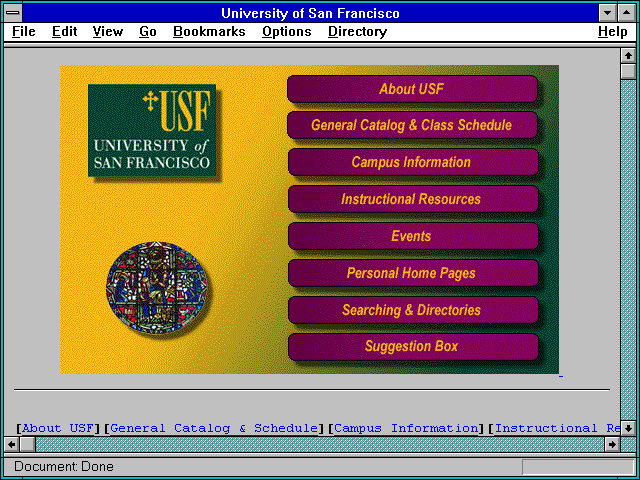Click the horizontal scrollbar thumb
The width and height of the screenshot is (640, 480).
pos(27,444)
